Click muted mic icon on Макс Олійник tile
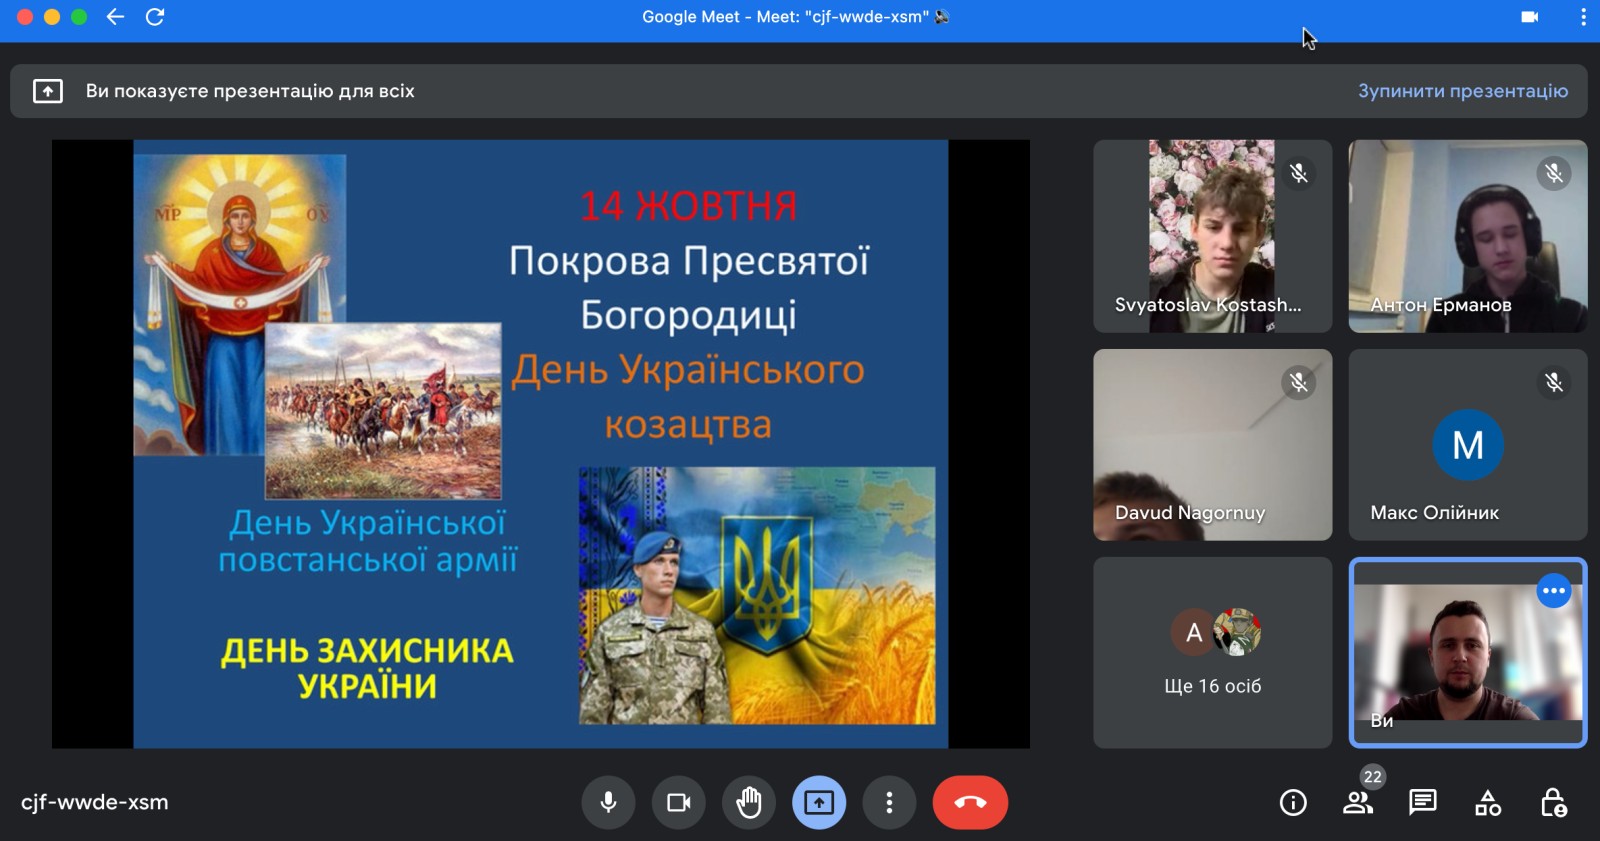Screen dimensions: 1600x841 tap(1554, 382)
